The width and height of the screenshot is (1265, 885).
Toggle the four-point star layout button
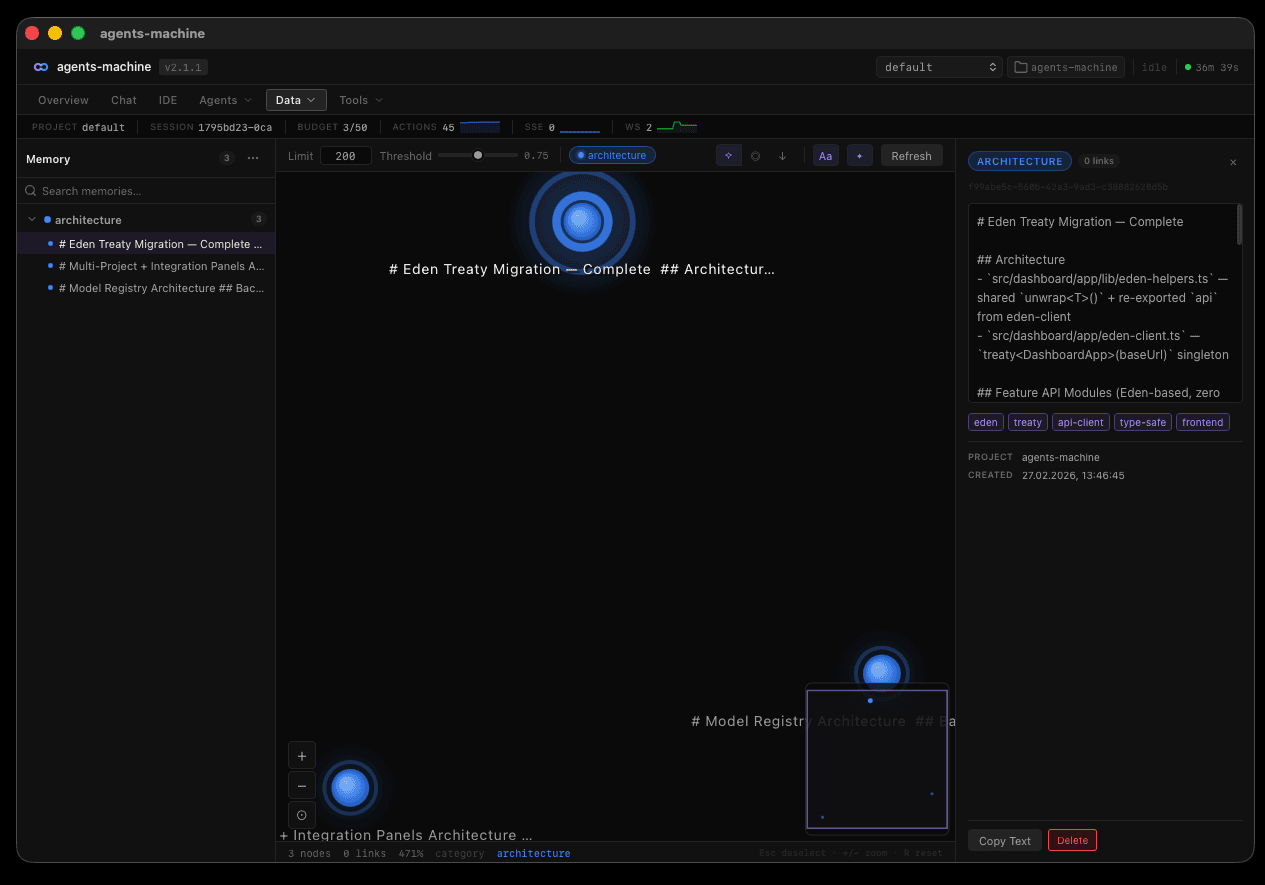click(x=729, y=156)
